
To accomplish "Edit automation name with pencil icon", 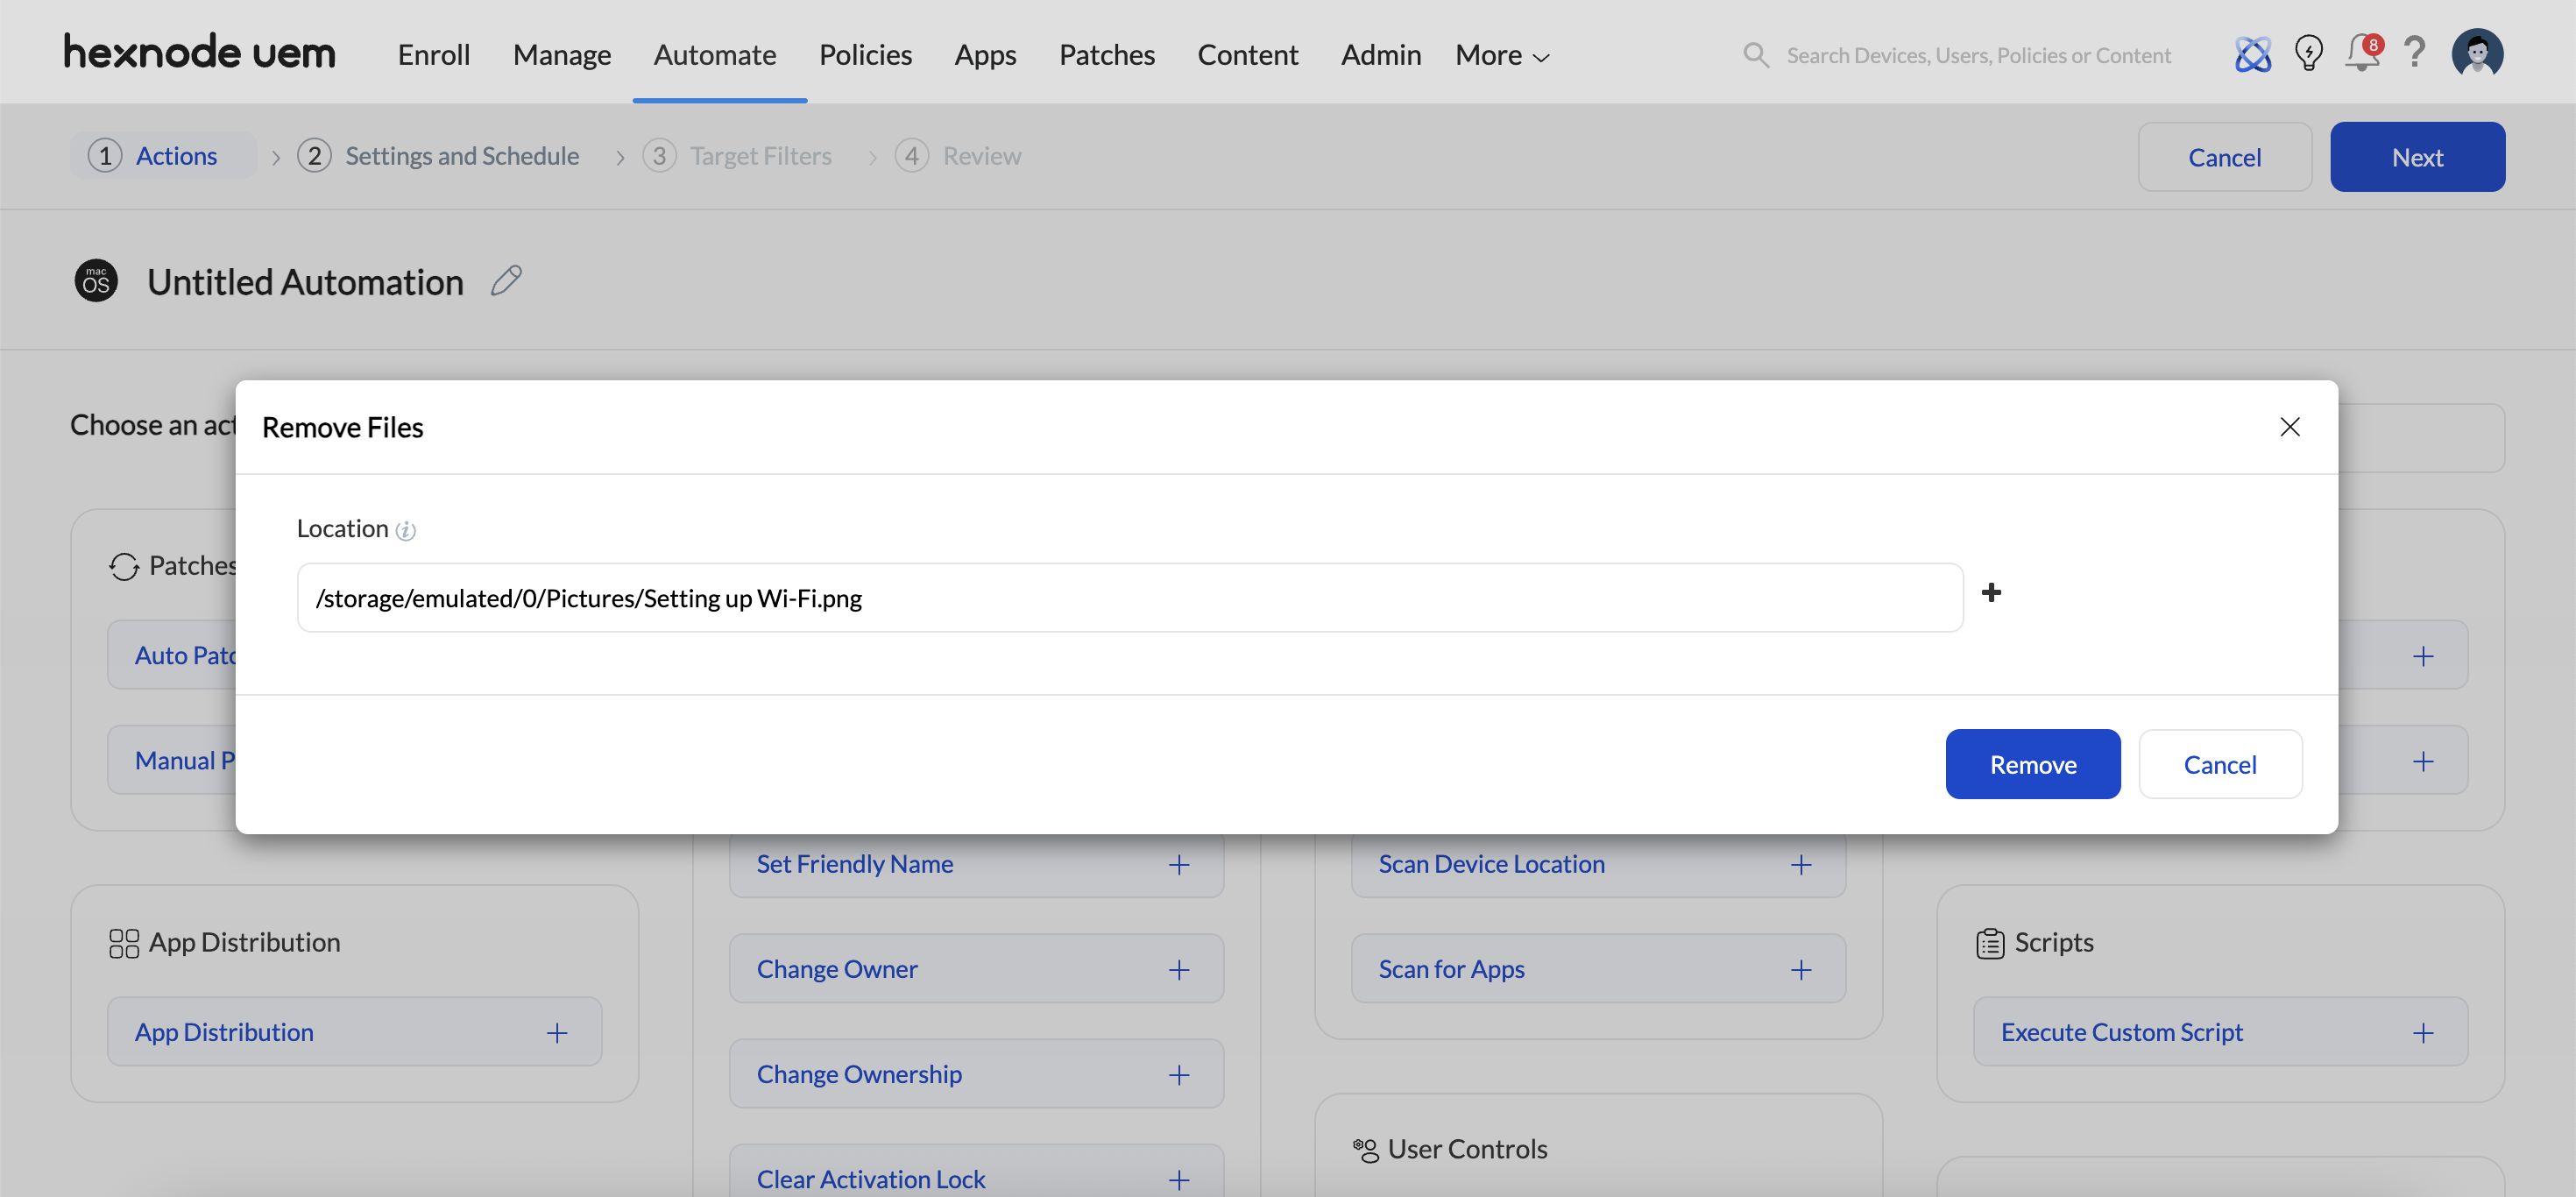I will [x=506, y=281].
